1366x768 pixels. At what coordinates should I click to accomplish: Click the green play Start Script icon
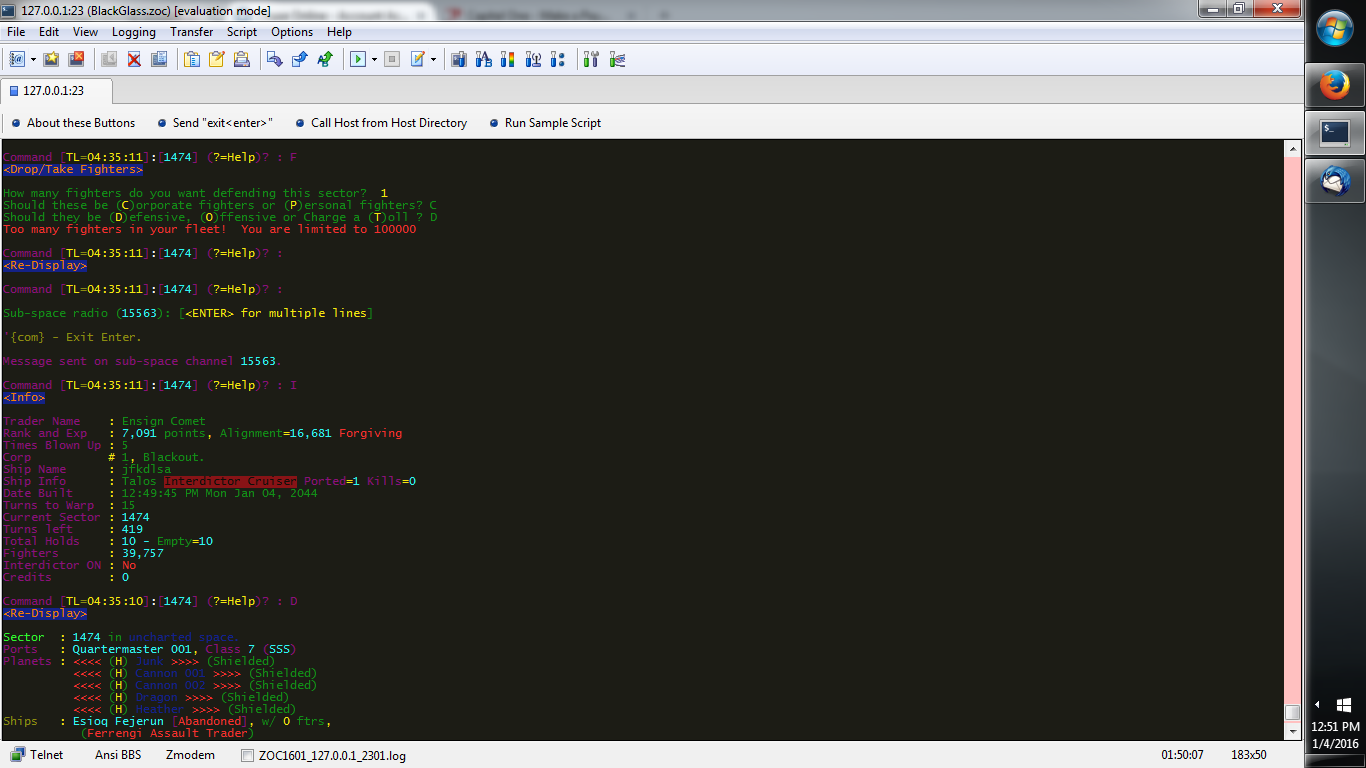click(x=357, y=59)
